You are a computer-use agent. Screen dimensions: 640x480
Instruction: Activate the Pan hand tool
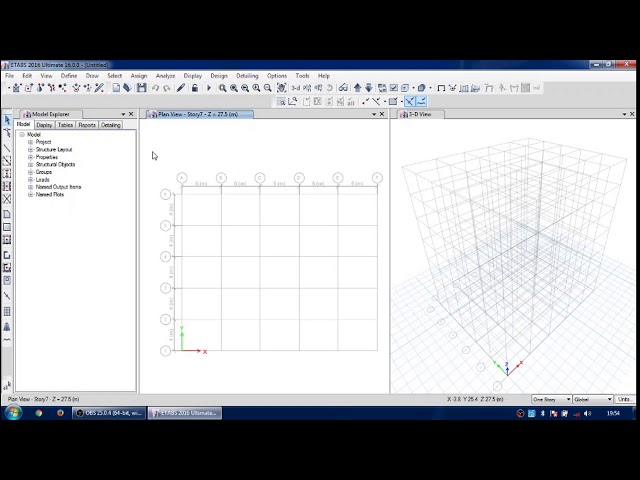point(281,88)
